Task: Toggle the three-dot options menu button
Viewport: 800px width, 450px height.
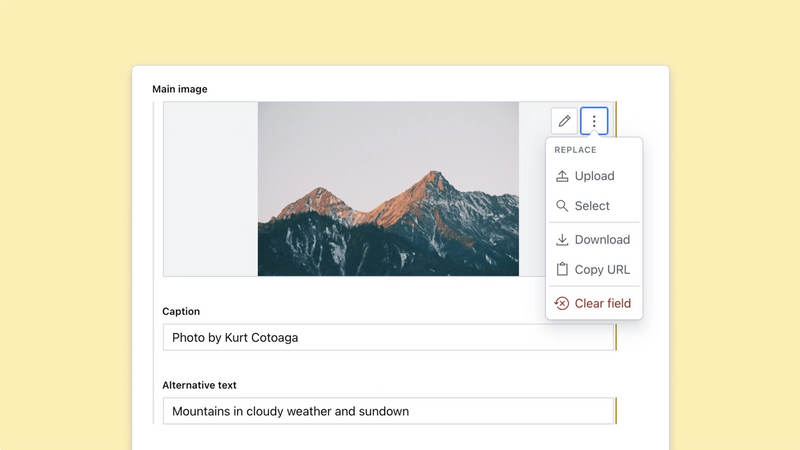Action: [594, 121]
